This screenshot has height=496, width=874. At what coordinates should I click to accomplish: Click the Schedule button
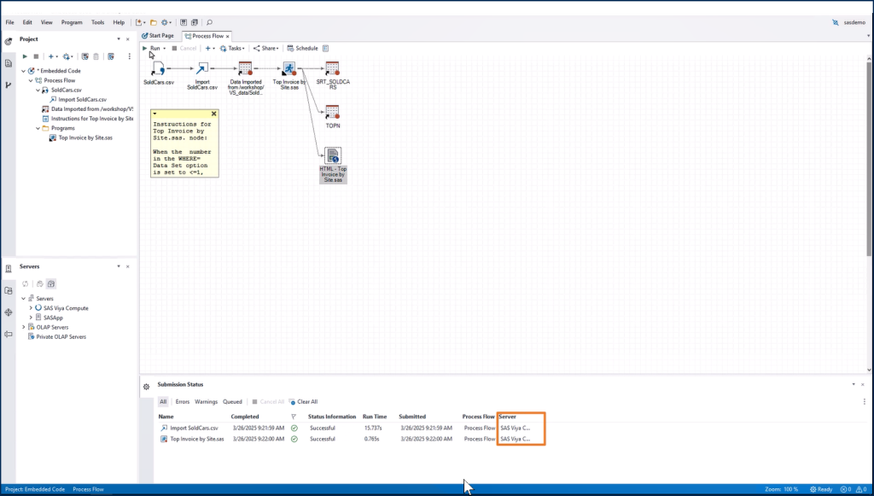coord(303,48)
